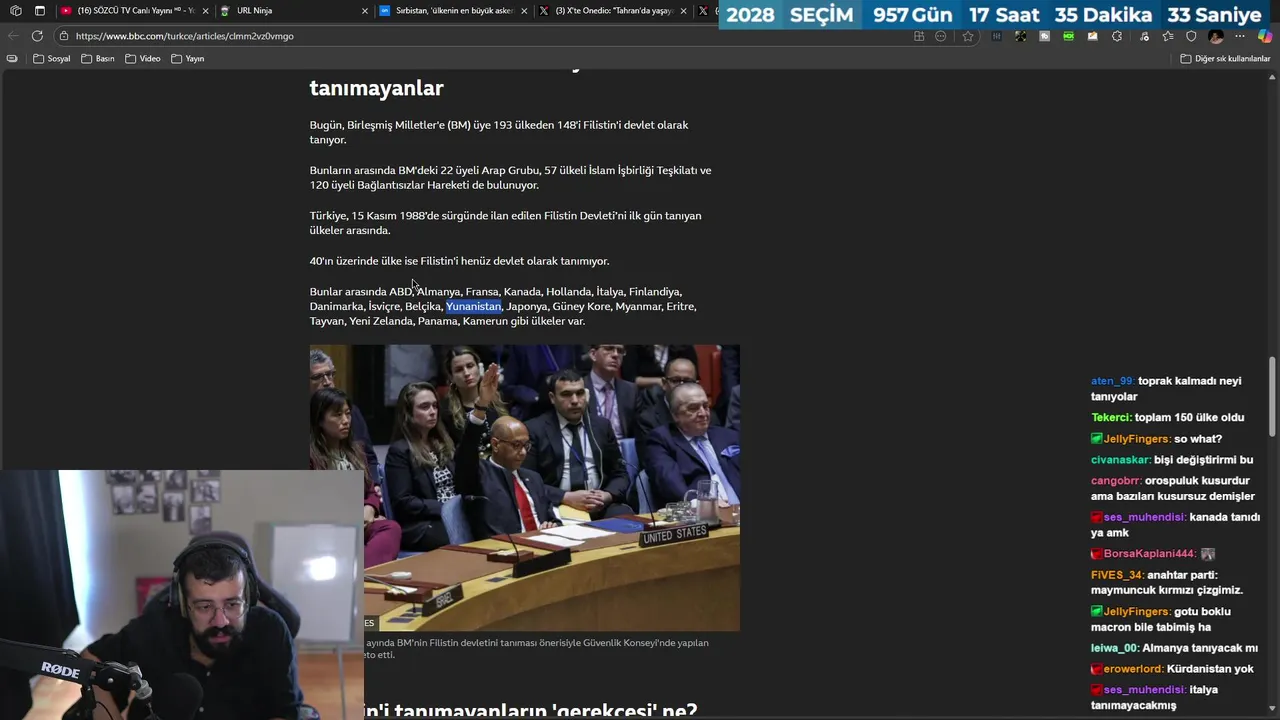Open the pencil note extension icon
1280x720 pixels.
[x=1093, y=36]
